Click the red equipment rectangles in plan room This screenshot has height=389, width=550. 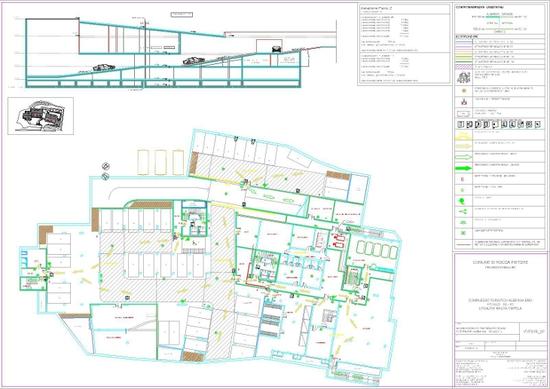coord(339,241)
